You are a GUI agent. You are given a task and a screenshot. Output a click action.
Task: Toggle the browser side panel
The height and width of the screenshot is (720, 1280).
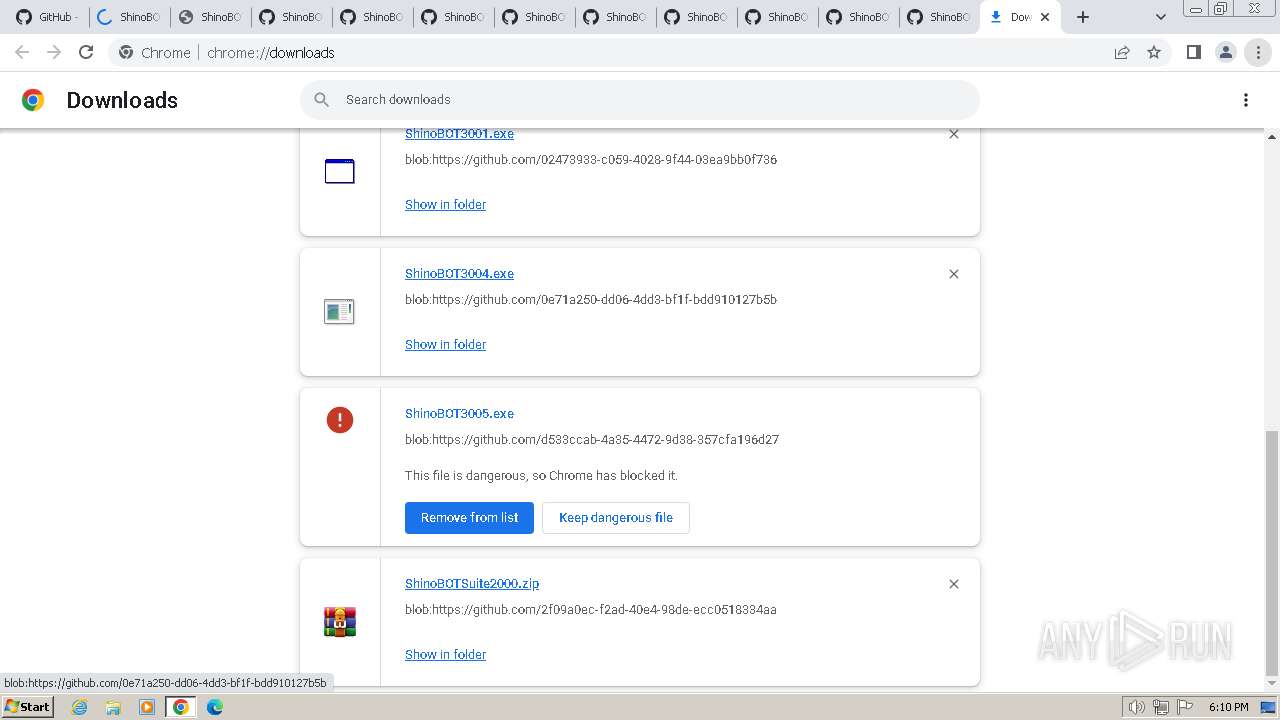pos(1193,52)
